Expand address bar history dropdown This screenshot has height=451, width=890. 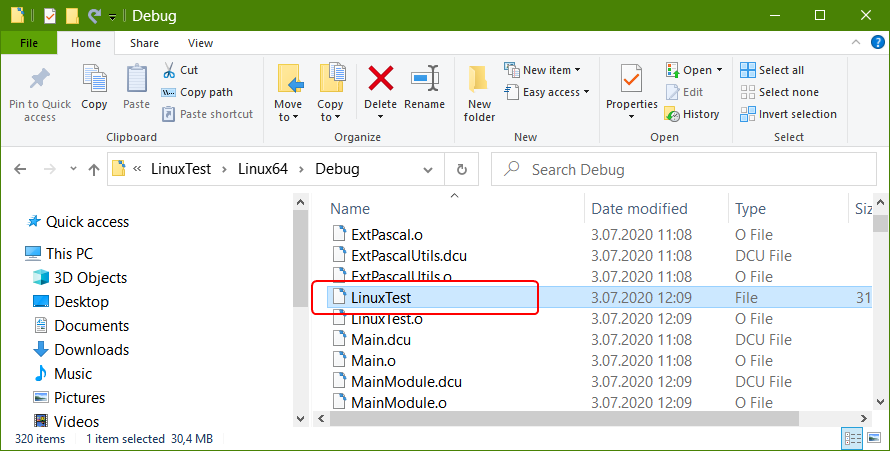click(428, 170)
